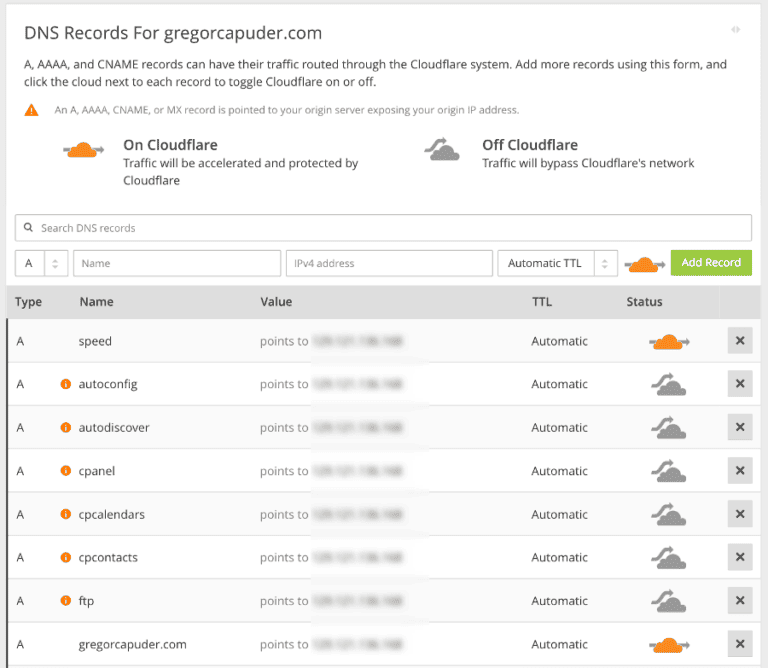Click the Automatic TTL value for ftp

click(559, 601)
